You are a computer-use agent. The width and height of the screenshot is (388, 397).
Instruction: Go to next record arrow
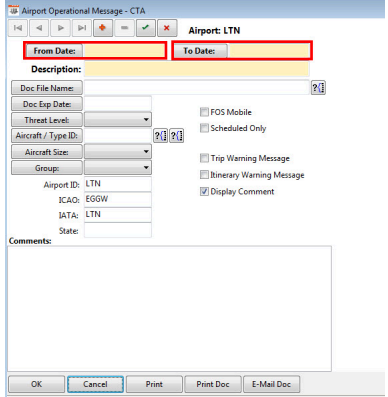pos(61,28)
